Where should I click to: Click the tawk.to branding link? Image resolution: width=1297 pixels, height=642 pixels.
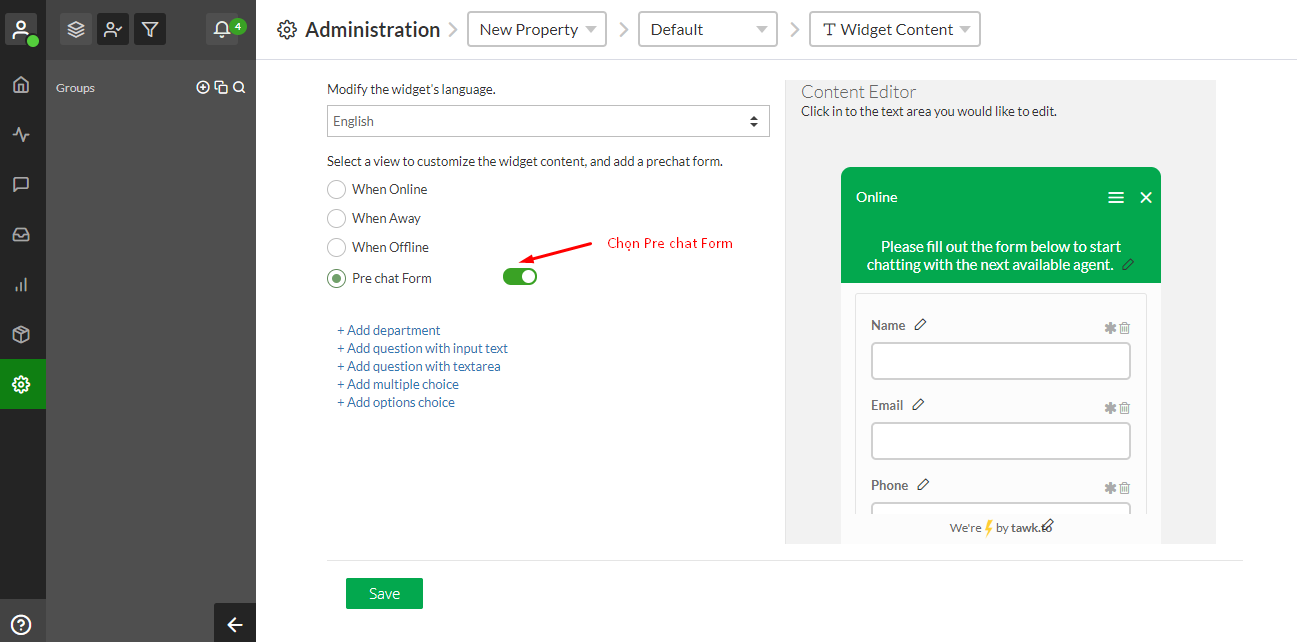click(1031, 527)
